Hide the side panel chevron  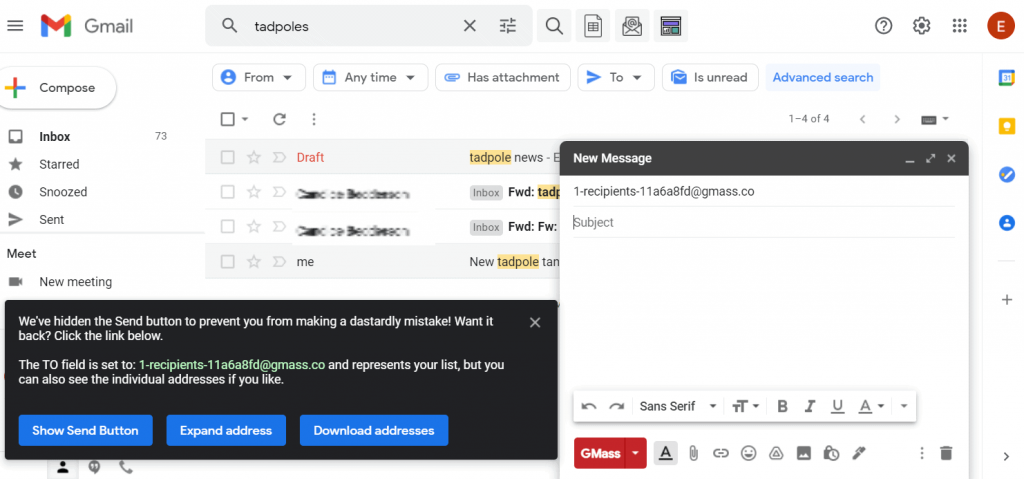pyautogui.click(x=1006, y=456)
